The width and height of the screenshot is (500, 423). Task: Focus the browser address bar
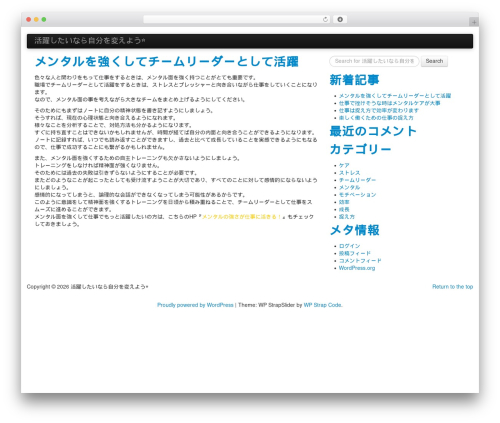pyautogui.click(x=237, y=20)
